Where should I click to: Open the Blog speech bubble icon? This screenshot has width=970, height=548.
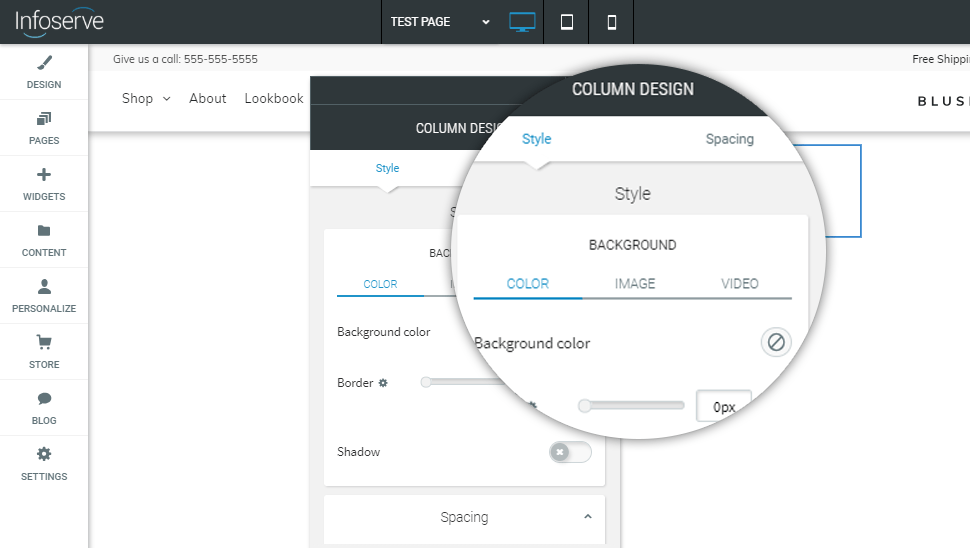click(x=44, y=399)
